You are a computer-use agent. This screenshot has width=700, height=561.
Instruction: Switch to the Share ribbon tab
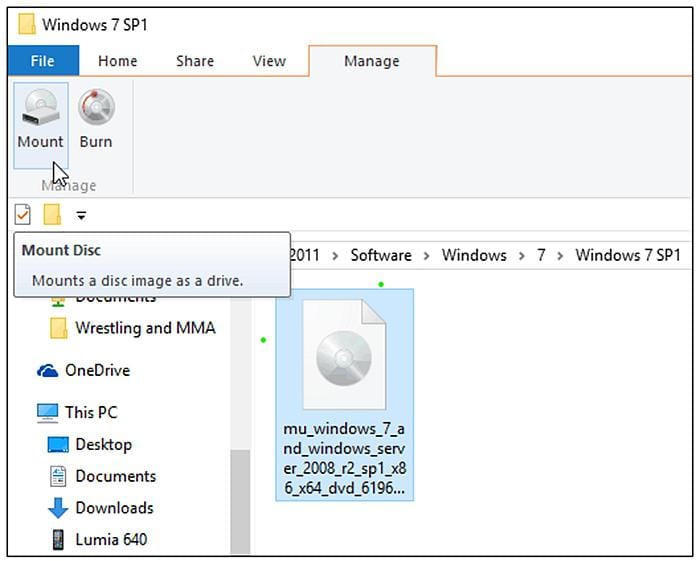coord(195,61)
